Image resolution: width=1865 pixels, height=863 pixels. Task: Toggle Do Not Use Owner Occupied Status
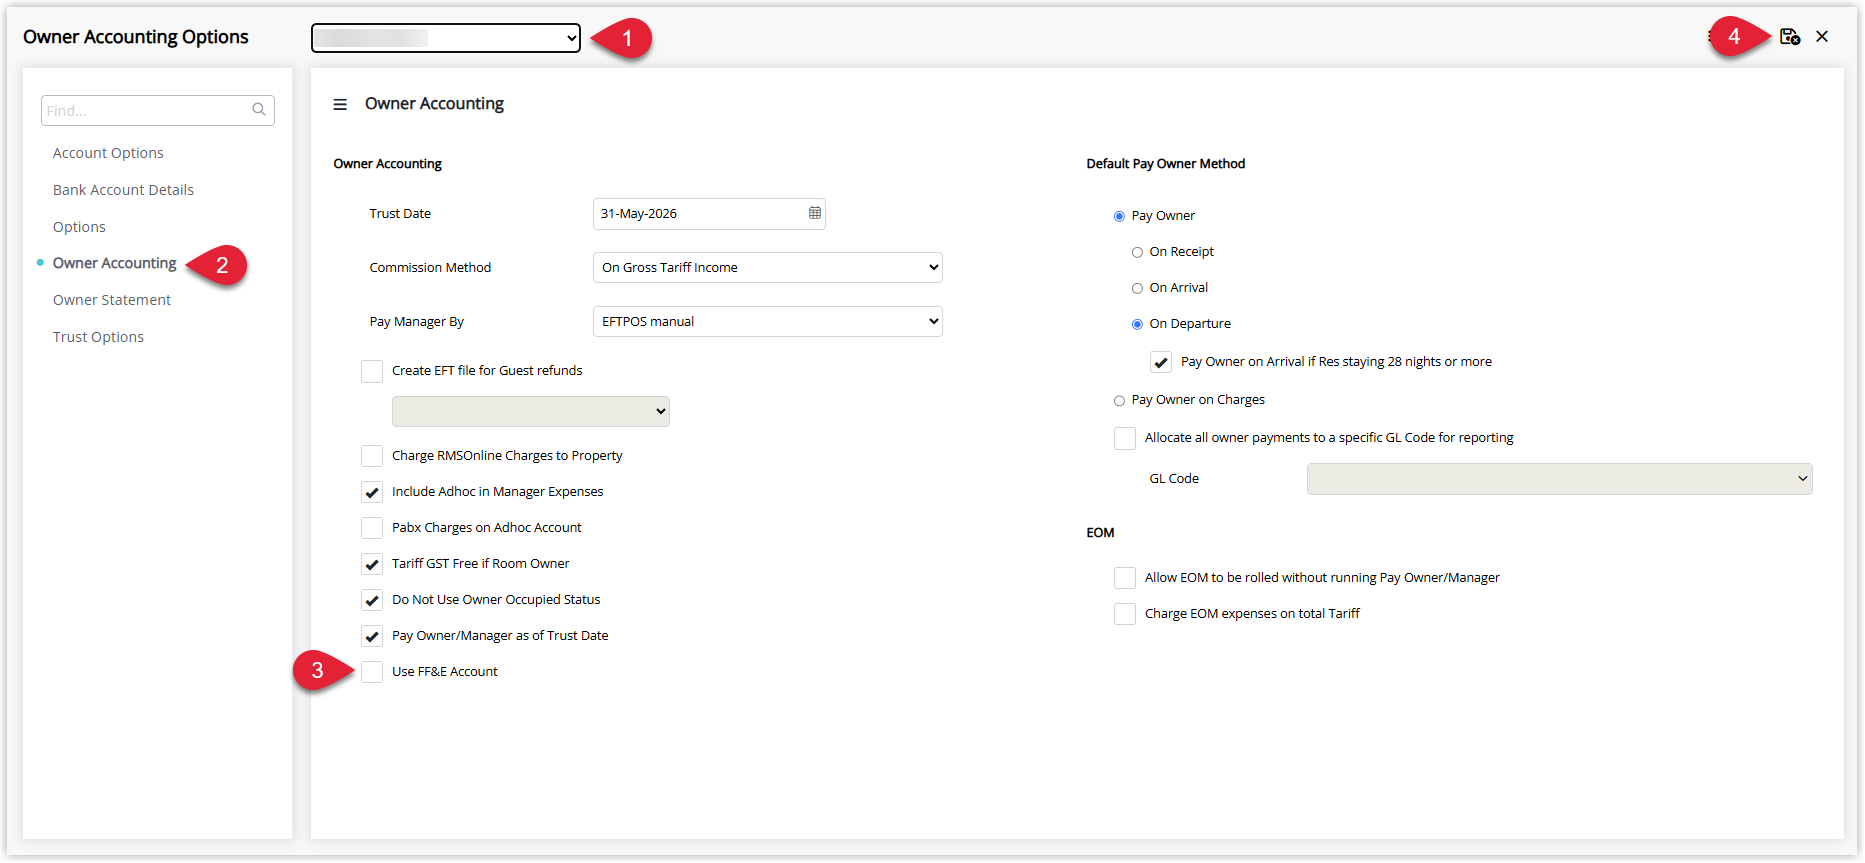pos(372,600)
